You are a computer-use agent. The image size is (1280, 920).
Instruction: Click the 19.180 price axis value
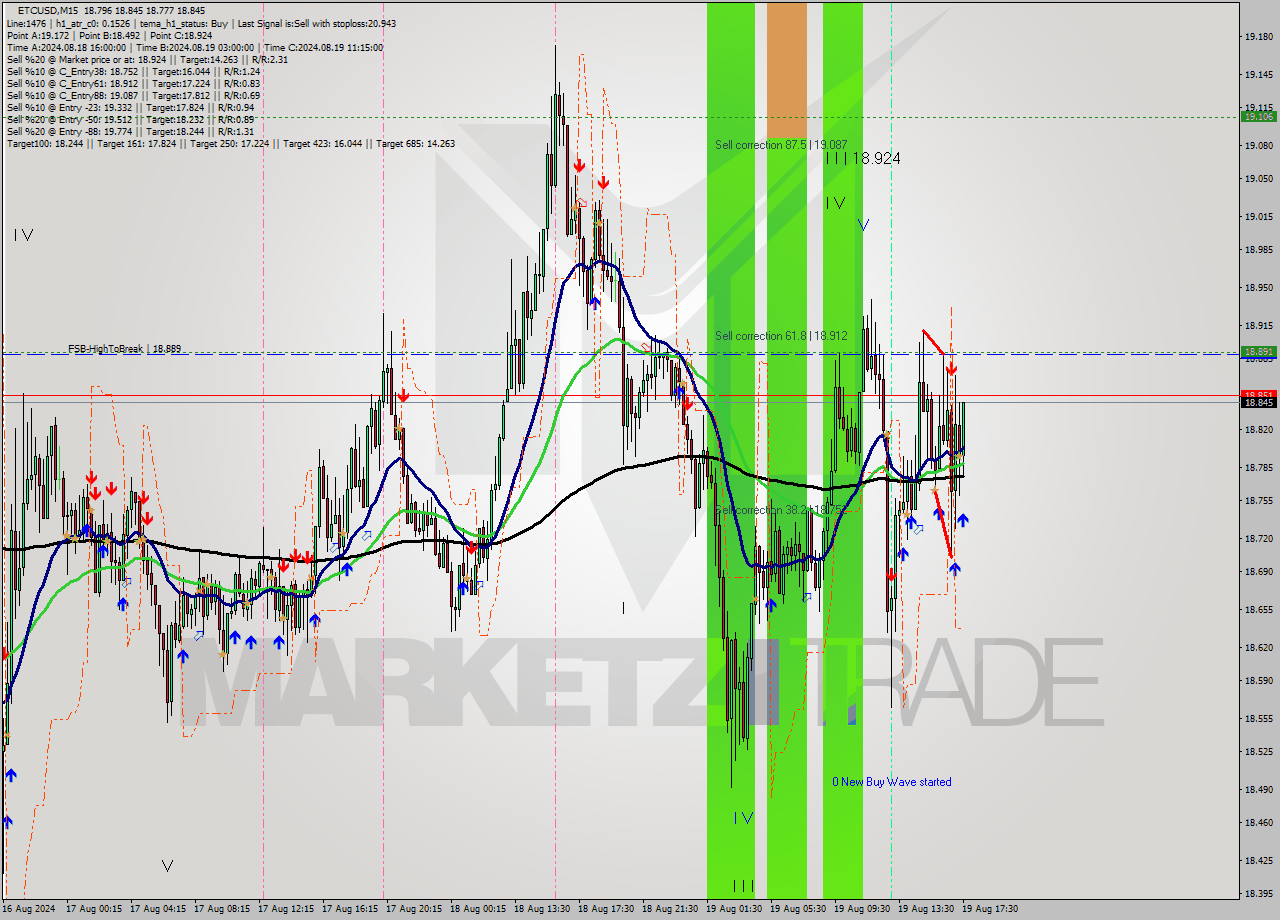1257,37
